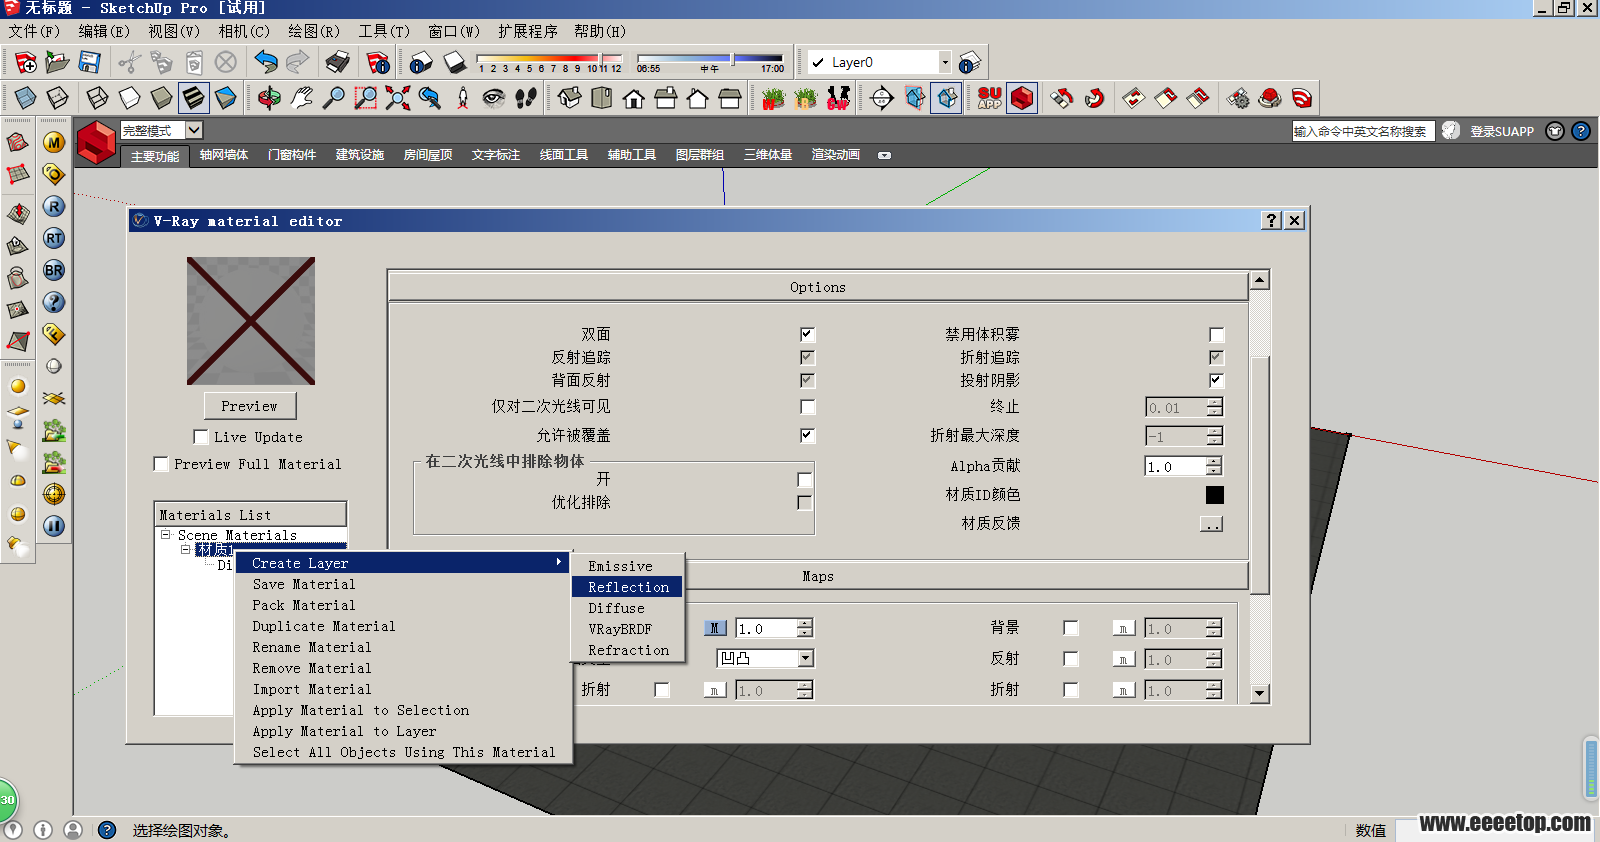Image resolution: width=1600 pixels, height=842 pixels.
Task: Toggle the 双面 checkbox
Action: coord(807,334)
